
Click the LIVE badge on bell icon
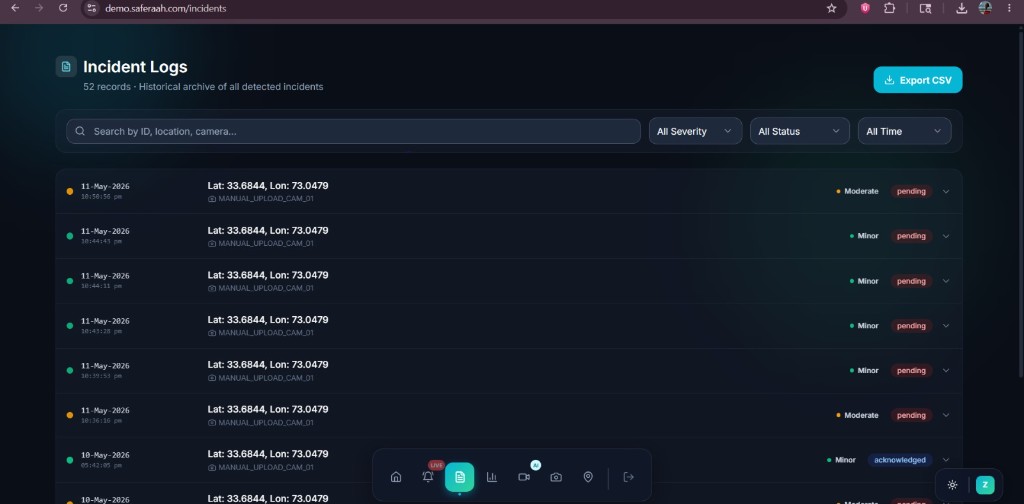pyautogui.click(x=436, y=465)
